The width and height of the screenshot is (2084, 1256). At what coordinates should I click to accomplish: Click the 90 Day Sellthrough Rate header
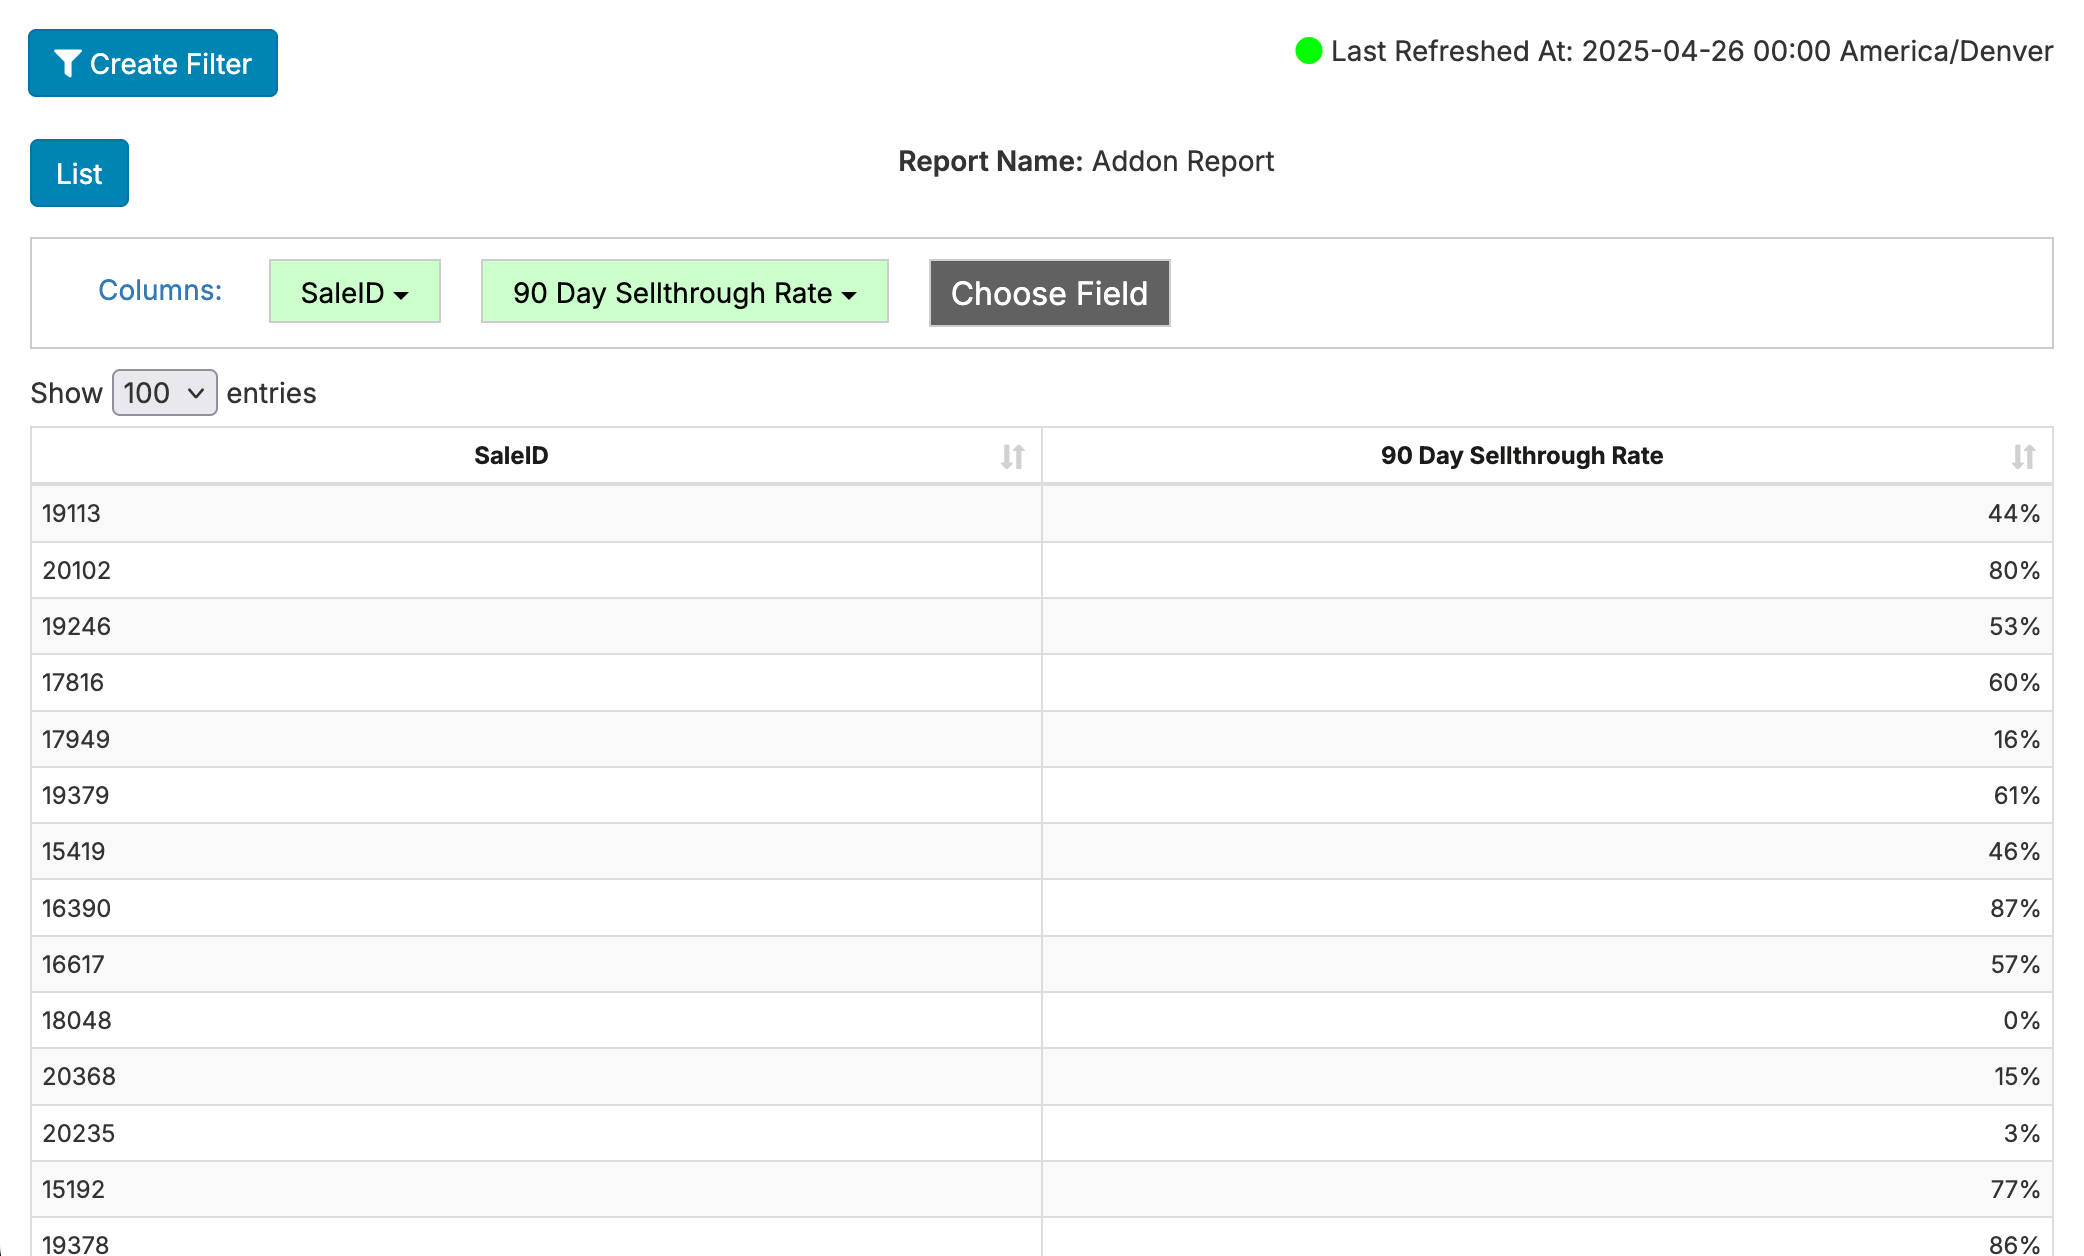pos(1520,456)
